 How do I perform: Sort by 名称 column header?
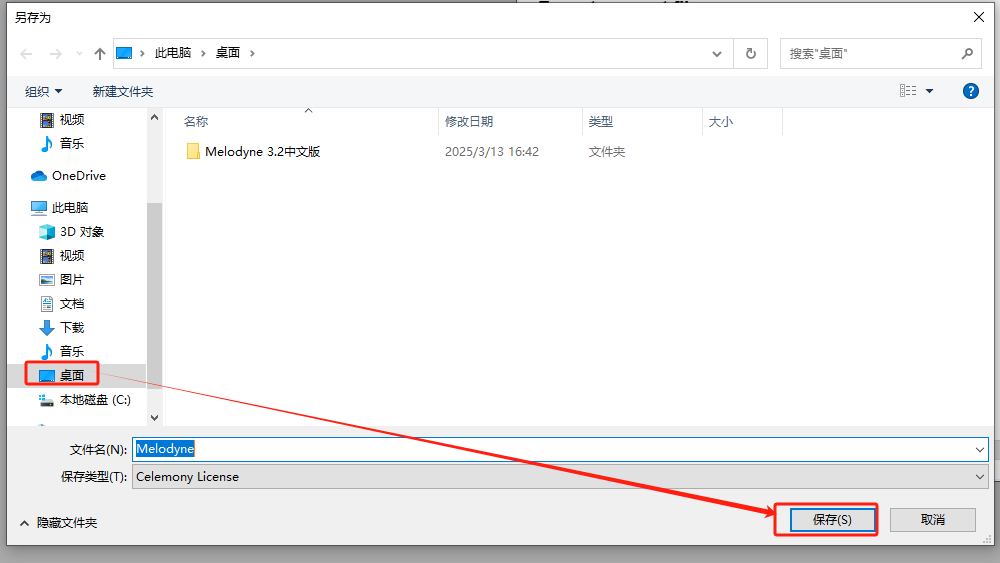click(x=196, y=122)
